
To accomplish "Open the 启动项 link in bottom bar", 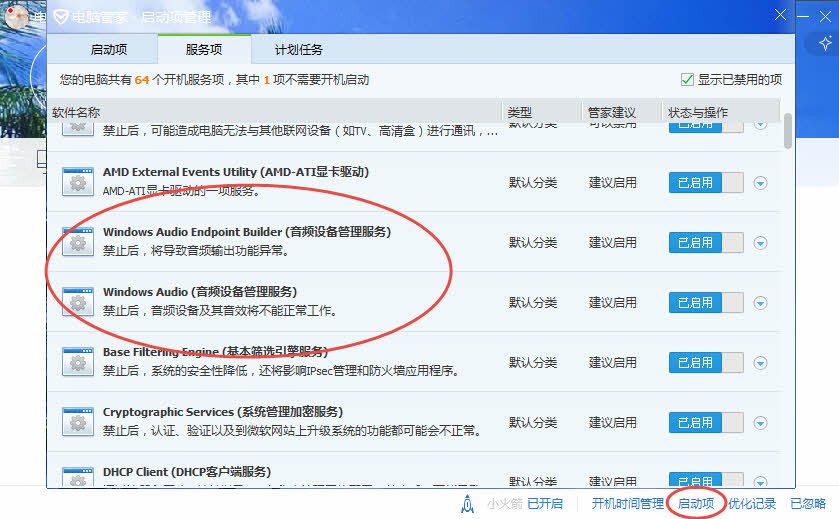I will coord(696,503).
